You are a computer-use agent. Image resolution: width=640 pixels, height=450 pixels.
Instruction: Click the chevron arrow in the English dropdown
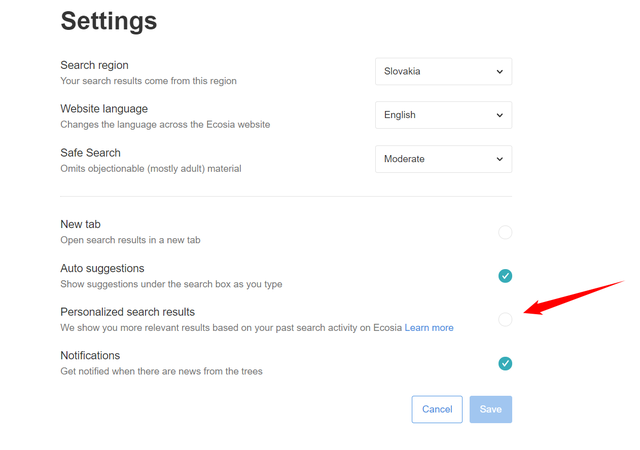(x=500, y=116)
